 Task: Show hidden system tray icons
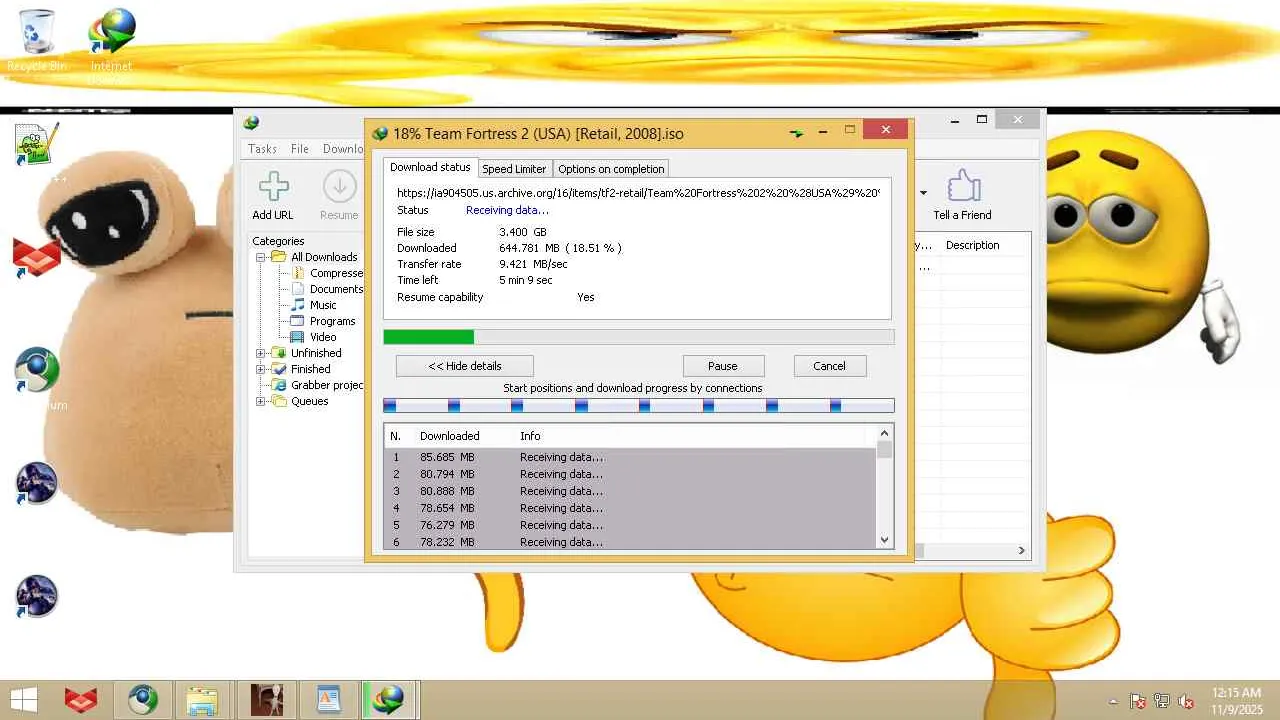[1114, 701]
